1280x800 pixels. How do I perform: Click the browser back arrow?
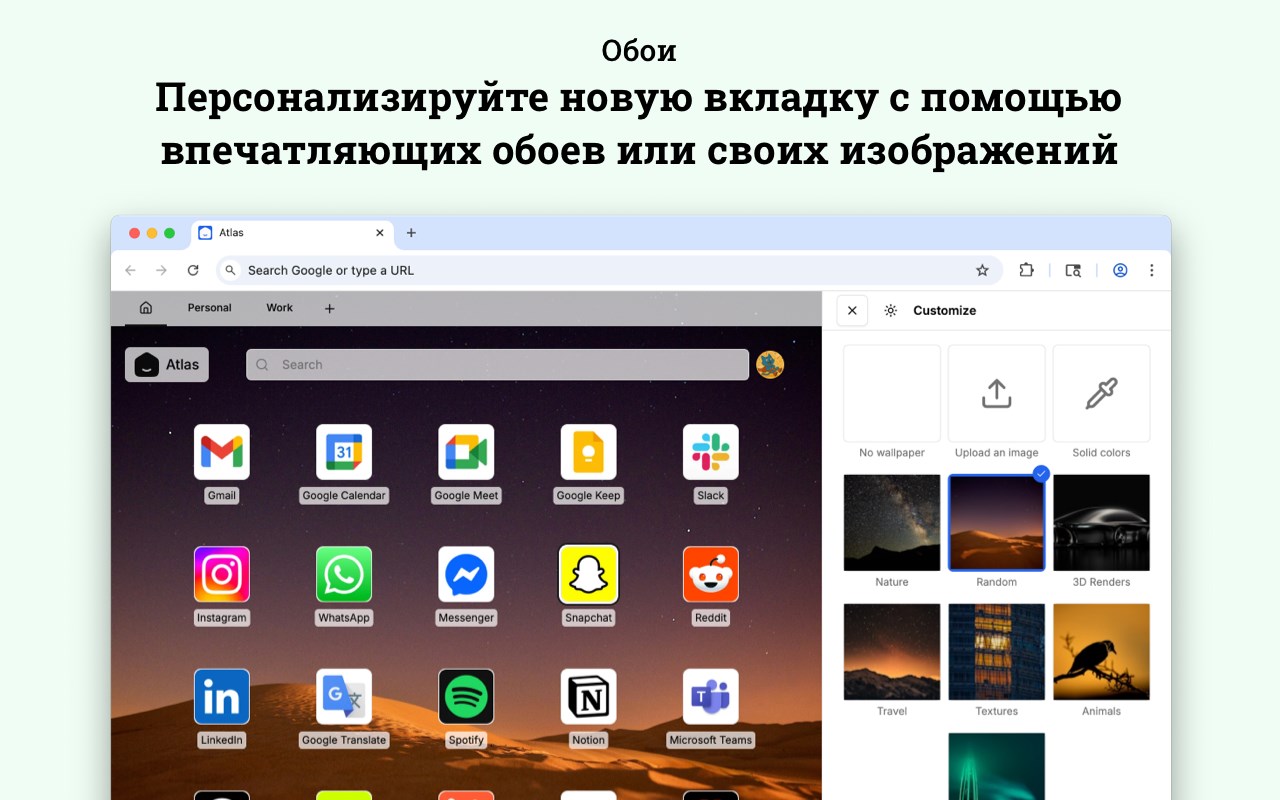pos(130,270)
